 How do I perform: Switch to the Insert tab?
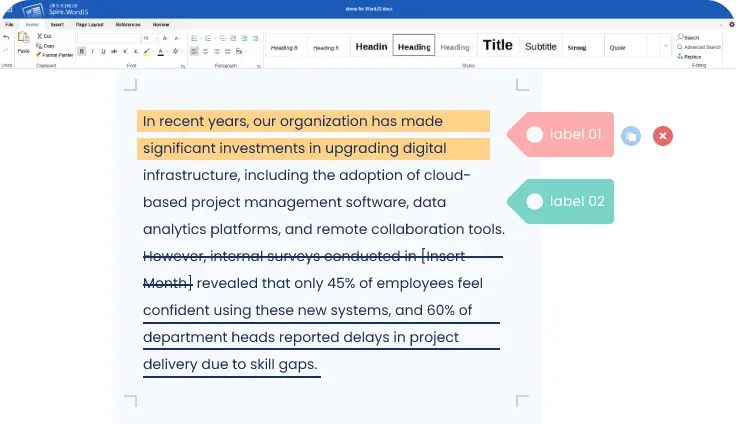[57, 23]
